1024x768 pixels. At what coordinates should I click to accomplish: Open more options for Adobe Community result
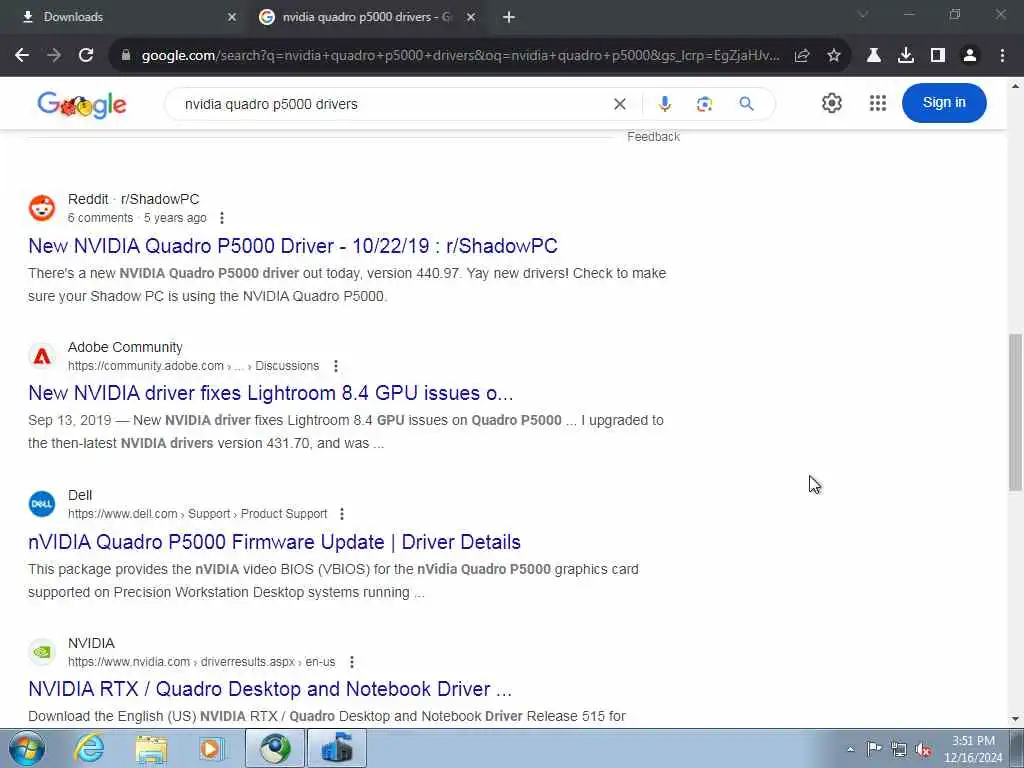(x=336, y=366)
